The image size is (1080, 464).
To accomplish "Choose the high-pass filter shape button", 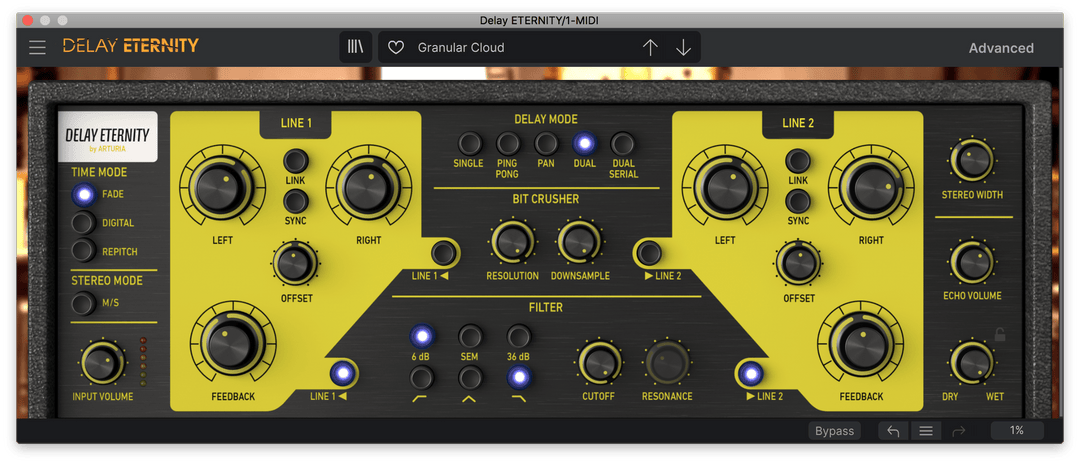I will click(422, 377).
